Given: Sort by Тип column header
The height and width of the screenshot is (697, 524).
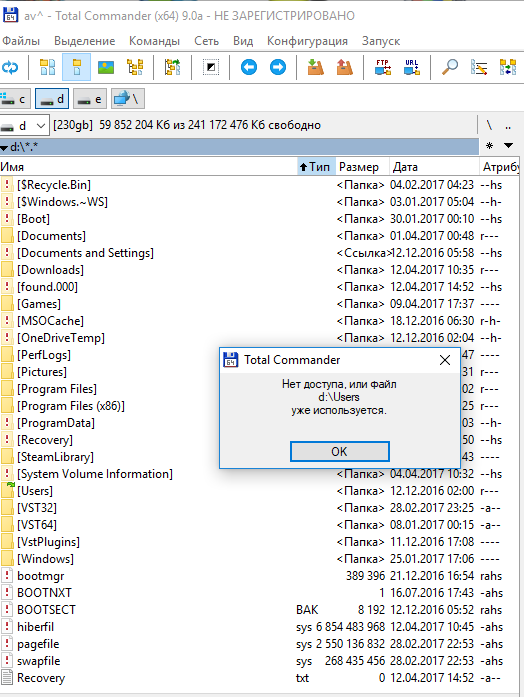Looking at the screenshot, I should pos(316,167).
